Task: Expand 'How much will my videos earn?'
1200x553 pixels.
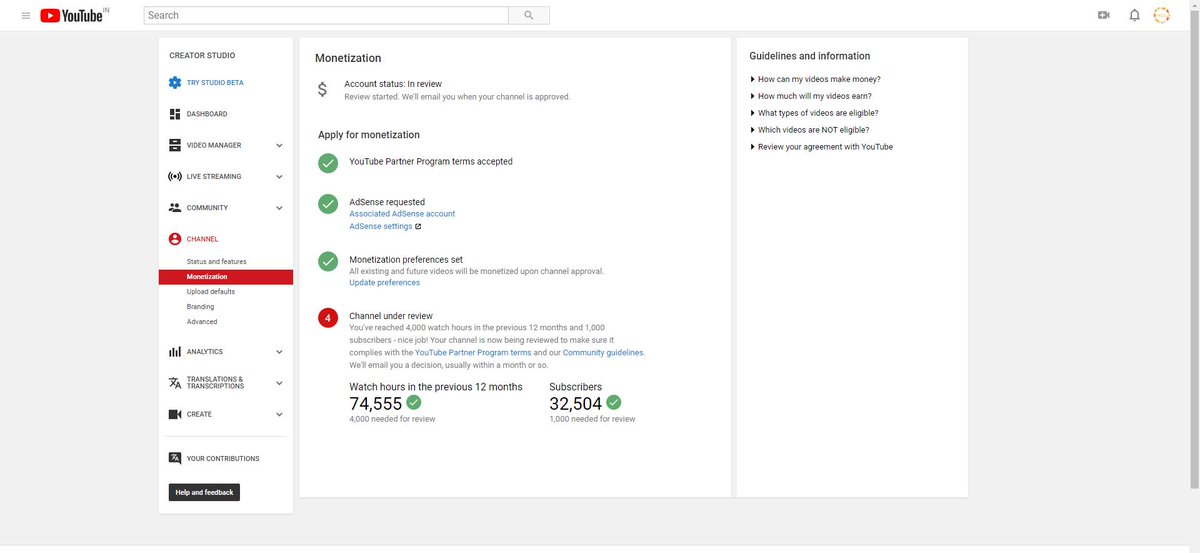Action: [811, 96]
